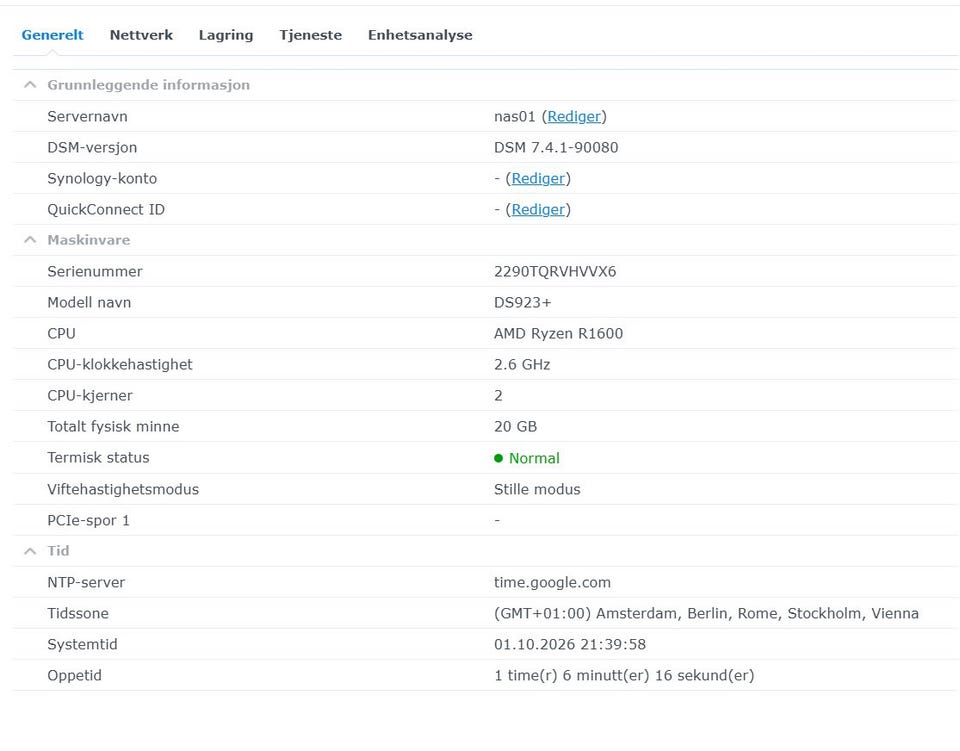Click the NTP-server label
This screenshot has width=960, height=751.
pyautogui.click(x=86, y=583)
